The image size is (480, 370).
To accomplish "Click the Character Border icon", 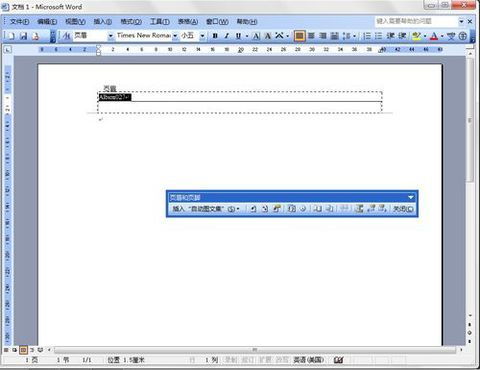I will point(256,36).
